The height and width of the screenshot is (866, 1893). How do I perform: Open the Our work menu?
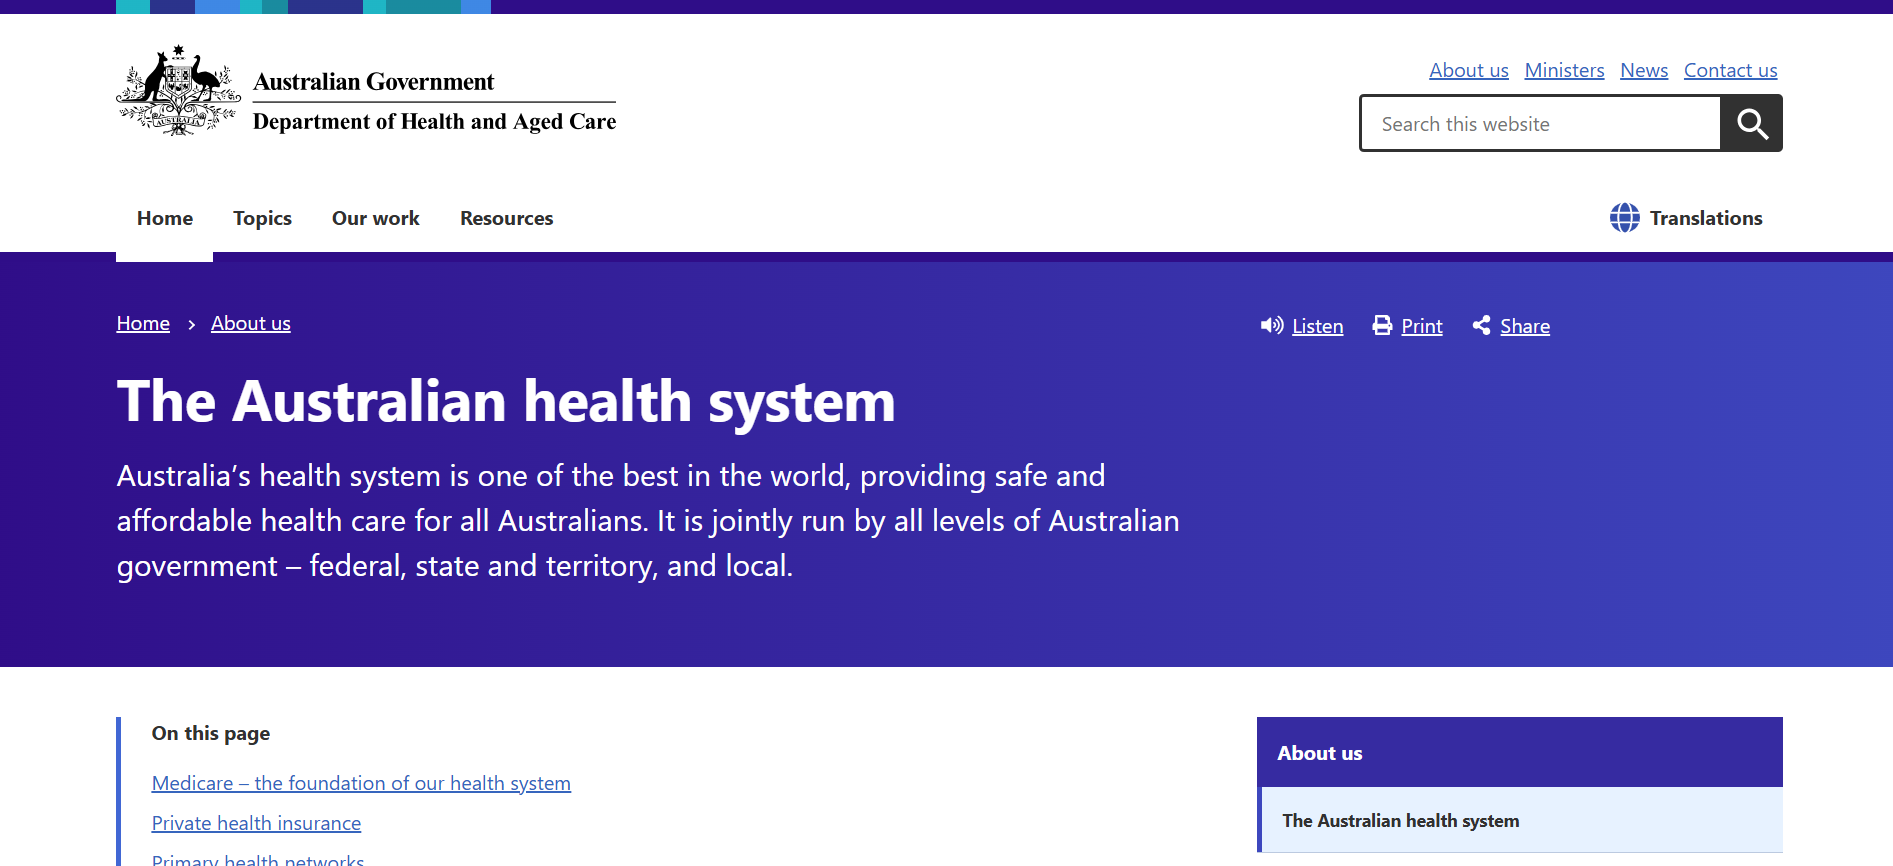coord(375,218)
